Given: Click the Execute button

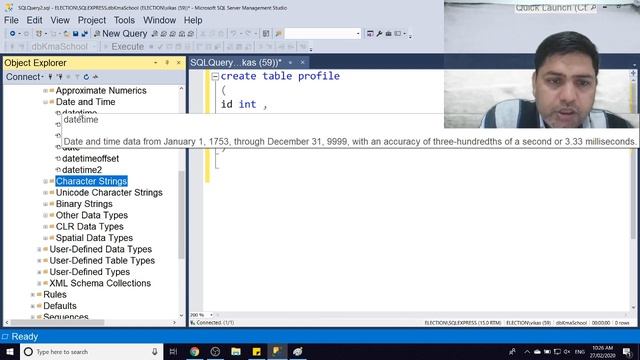Looking at the screenshot, I should click(x=123, y=47).
